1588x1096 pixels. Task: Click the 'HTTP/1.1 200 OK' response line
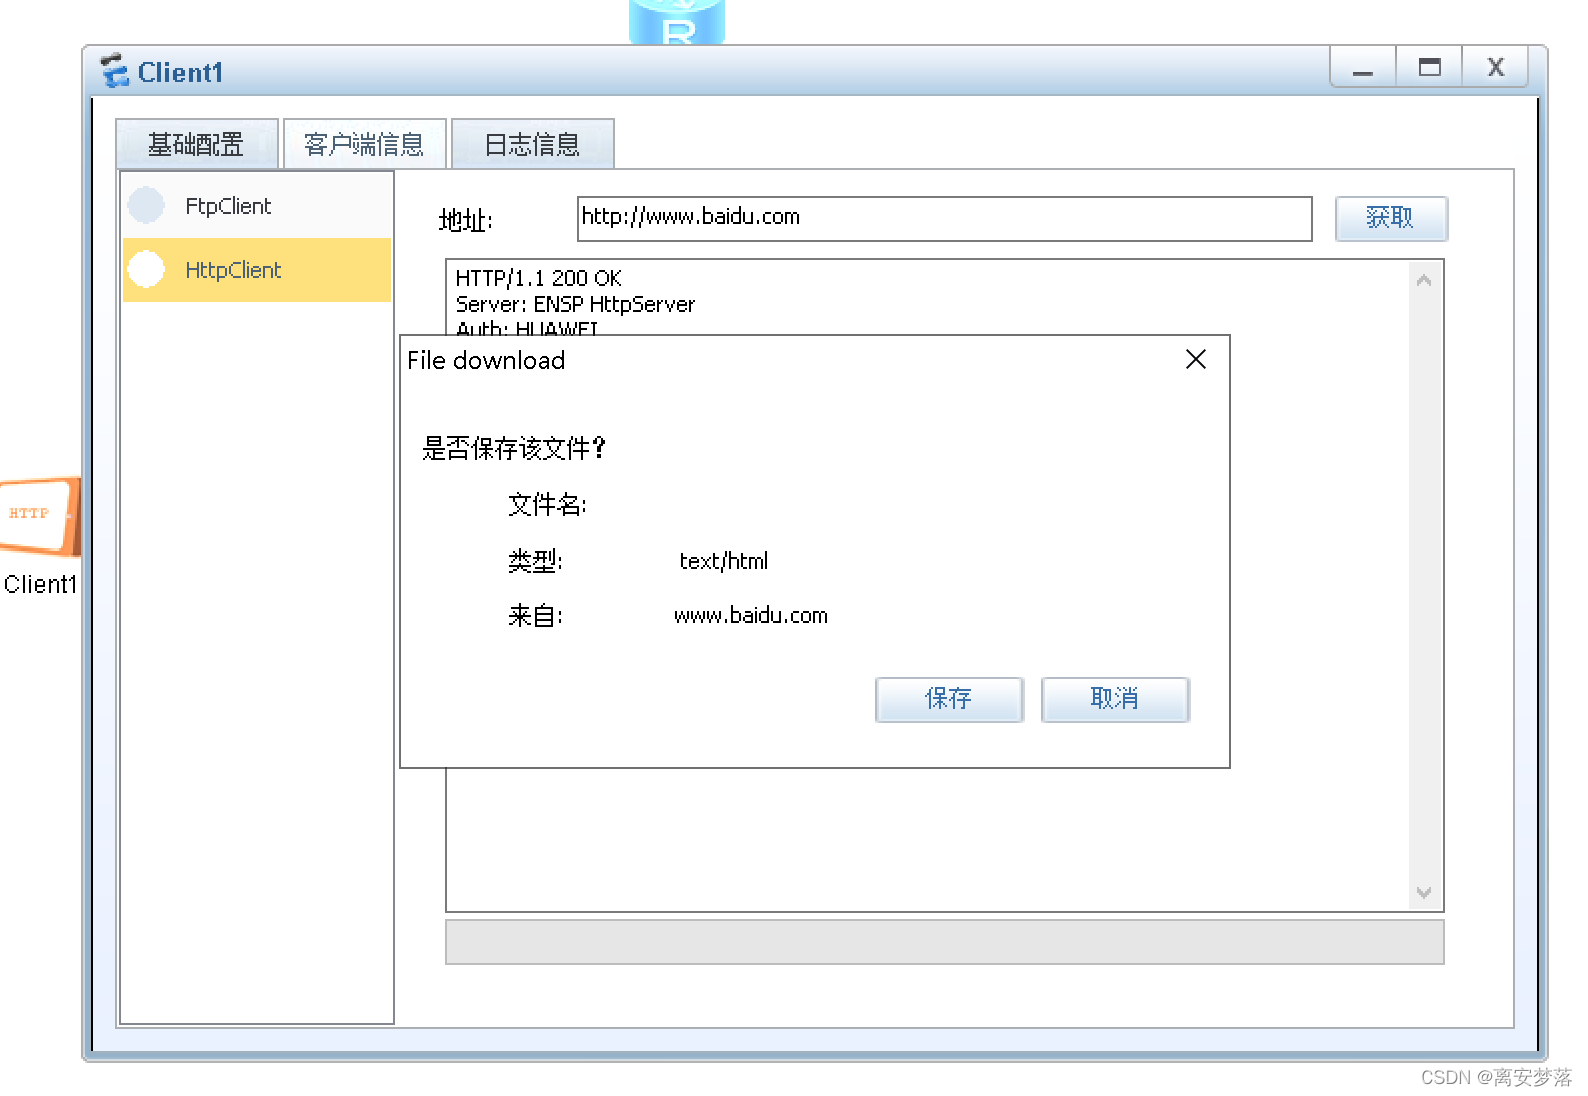tap(538, 278)
